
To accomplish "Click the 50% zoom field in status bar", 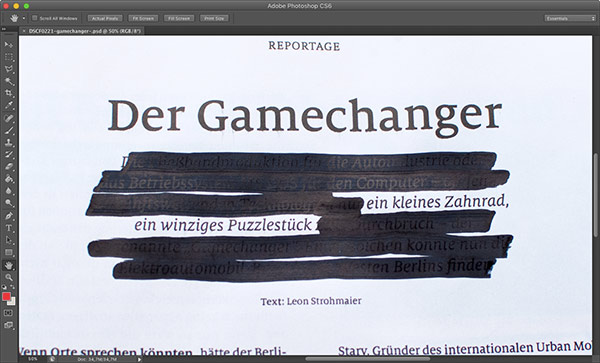I will [x=33, y=359].
